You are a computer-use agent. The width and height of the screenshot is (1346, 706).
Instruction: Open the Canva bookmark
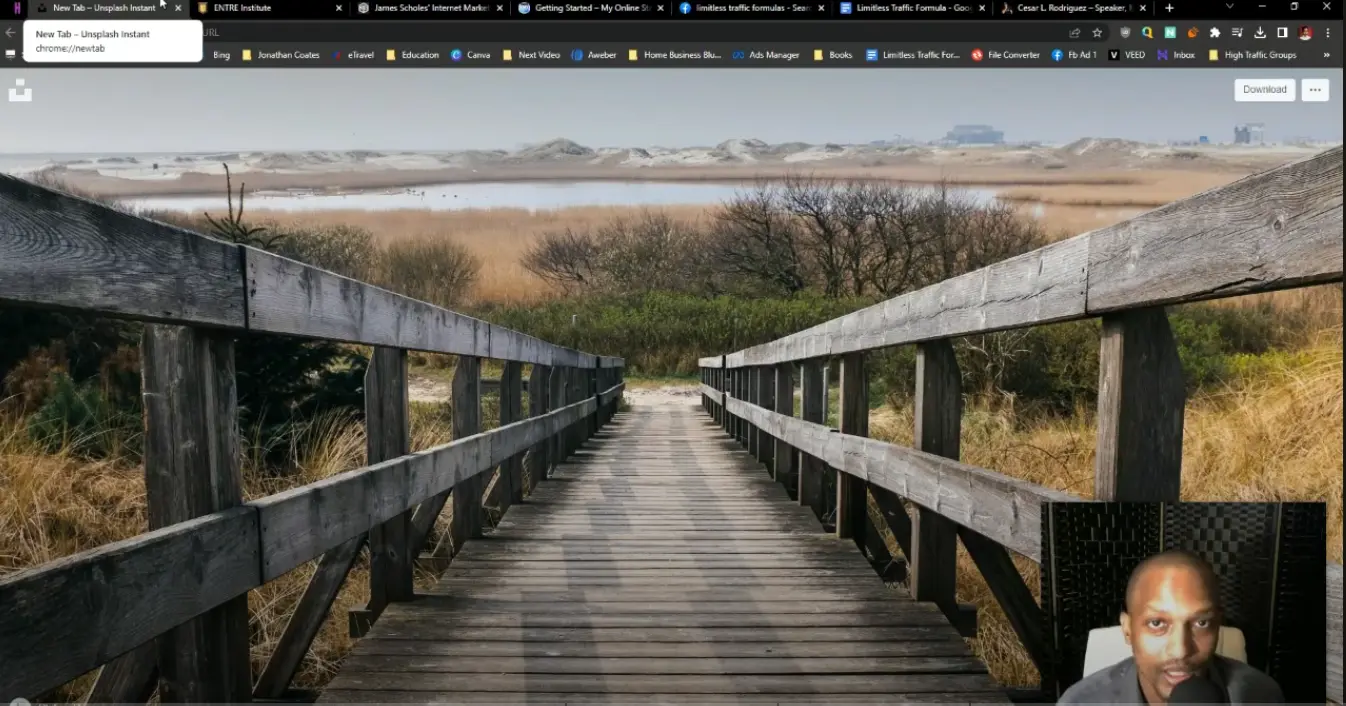(x=470, y=55)
